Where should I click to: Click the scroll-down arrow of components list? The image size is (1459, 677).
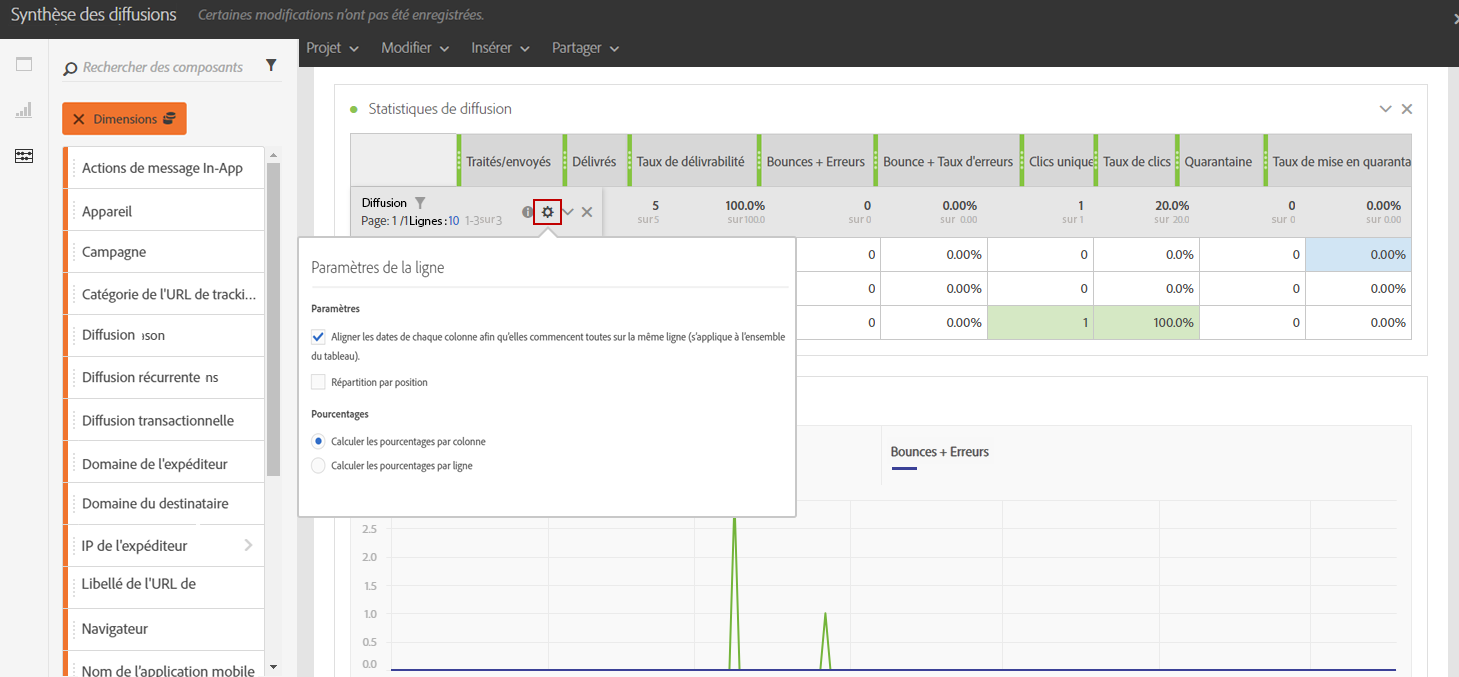274,667
